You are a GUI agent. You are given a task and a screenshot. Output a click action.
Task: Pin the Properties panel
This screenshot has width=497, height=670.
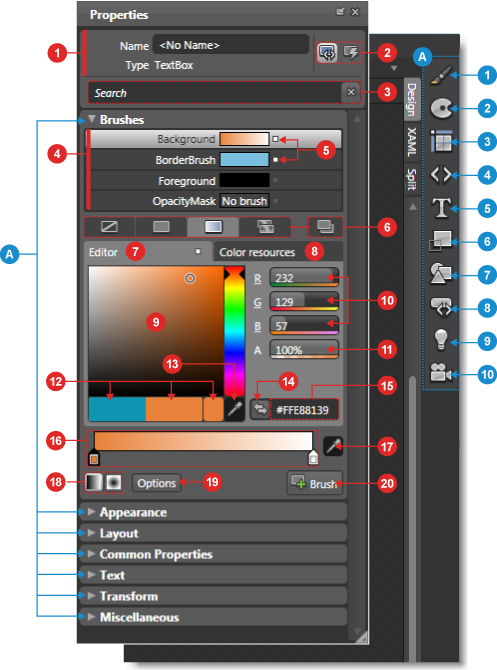point(340,12)
